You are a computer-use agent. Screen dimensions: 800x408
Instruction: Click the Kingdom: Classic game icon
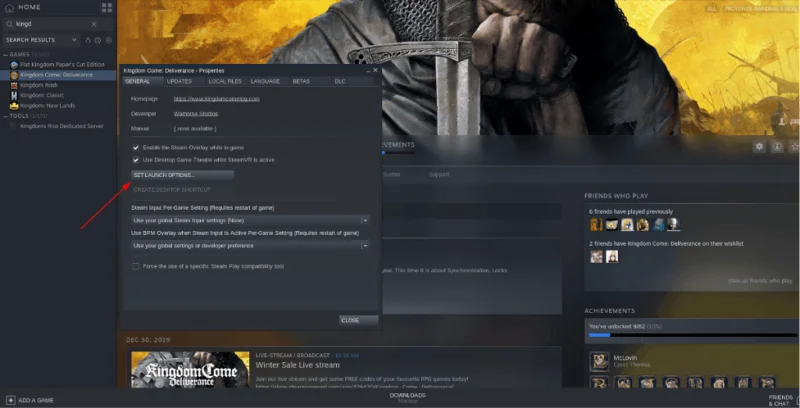tap(14, 95)
